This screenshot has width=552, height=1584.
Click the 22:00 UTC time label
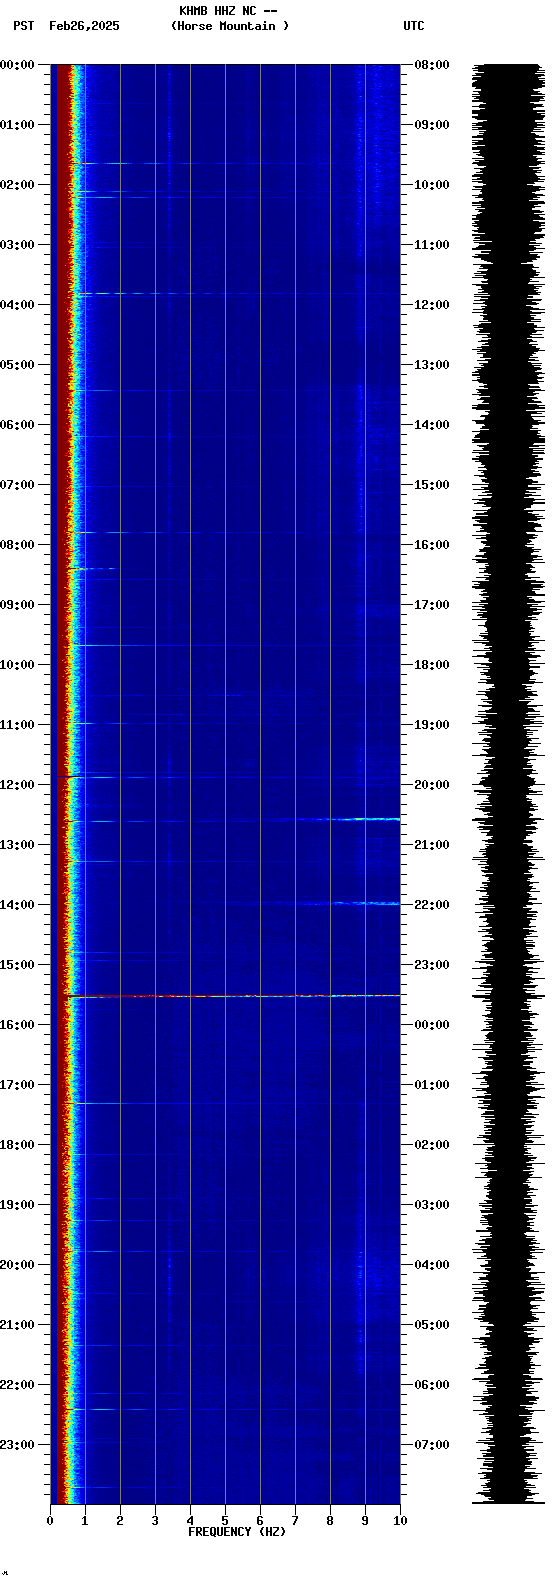(432, 905)
